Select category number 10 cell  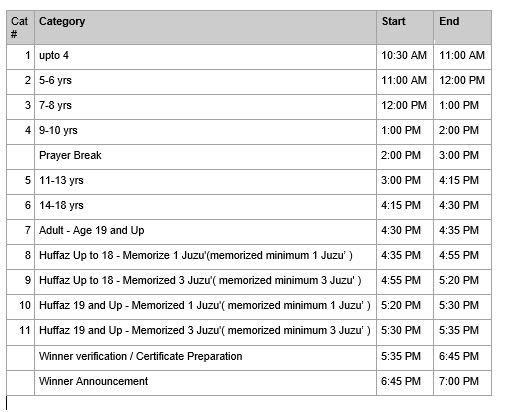tap(20, 307)
